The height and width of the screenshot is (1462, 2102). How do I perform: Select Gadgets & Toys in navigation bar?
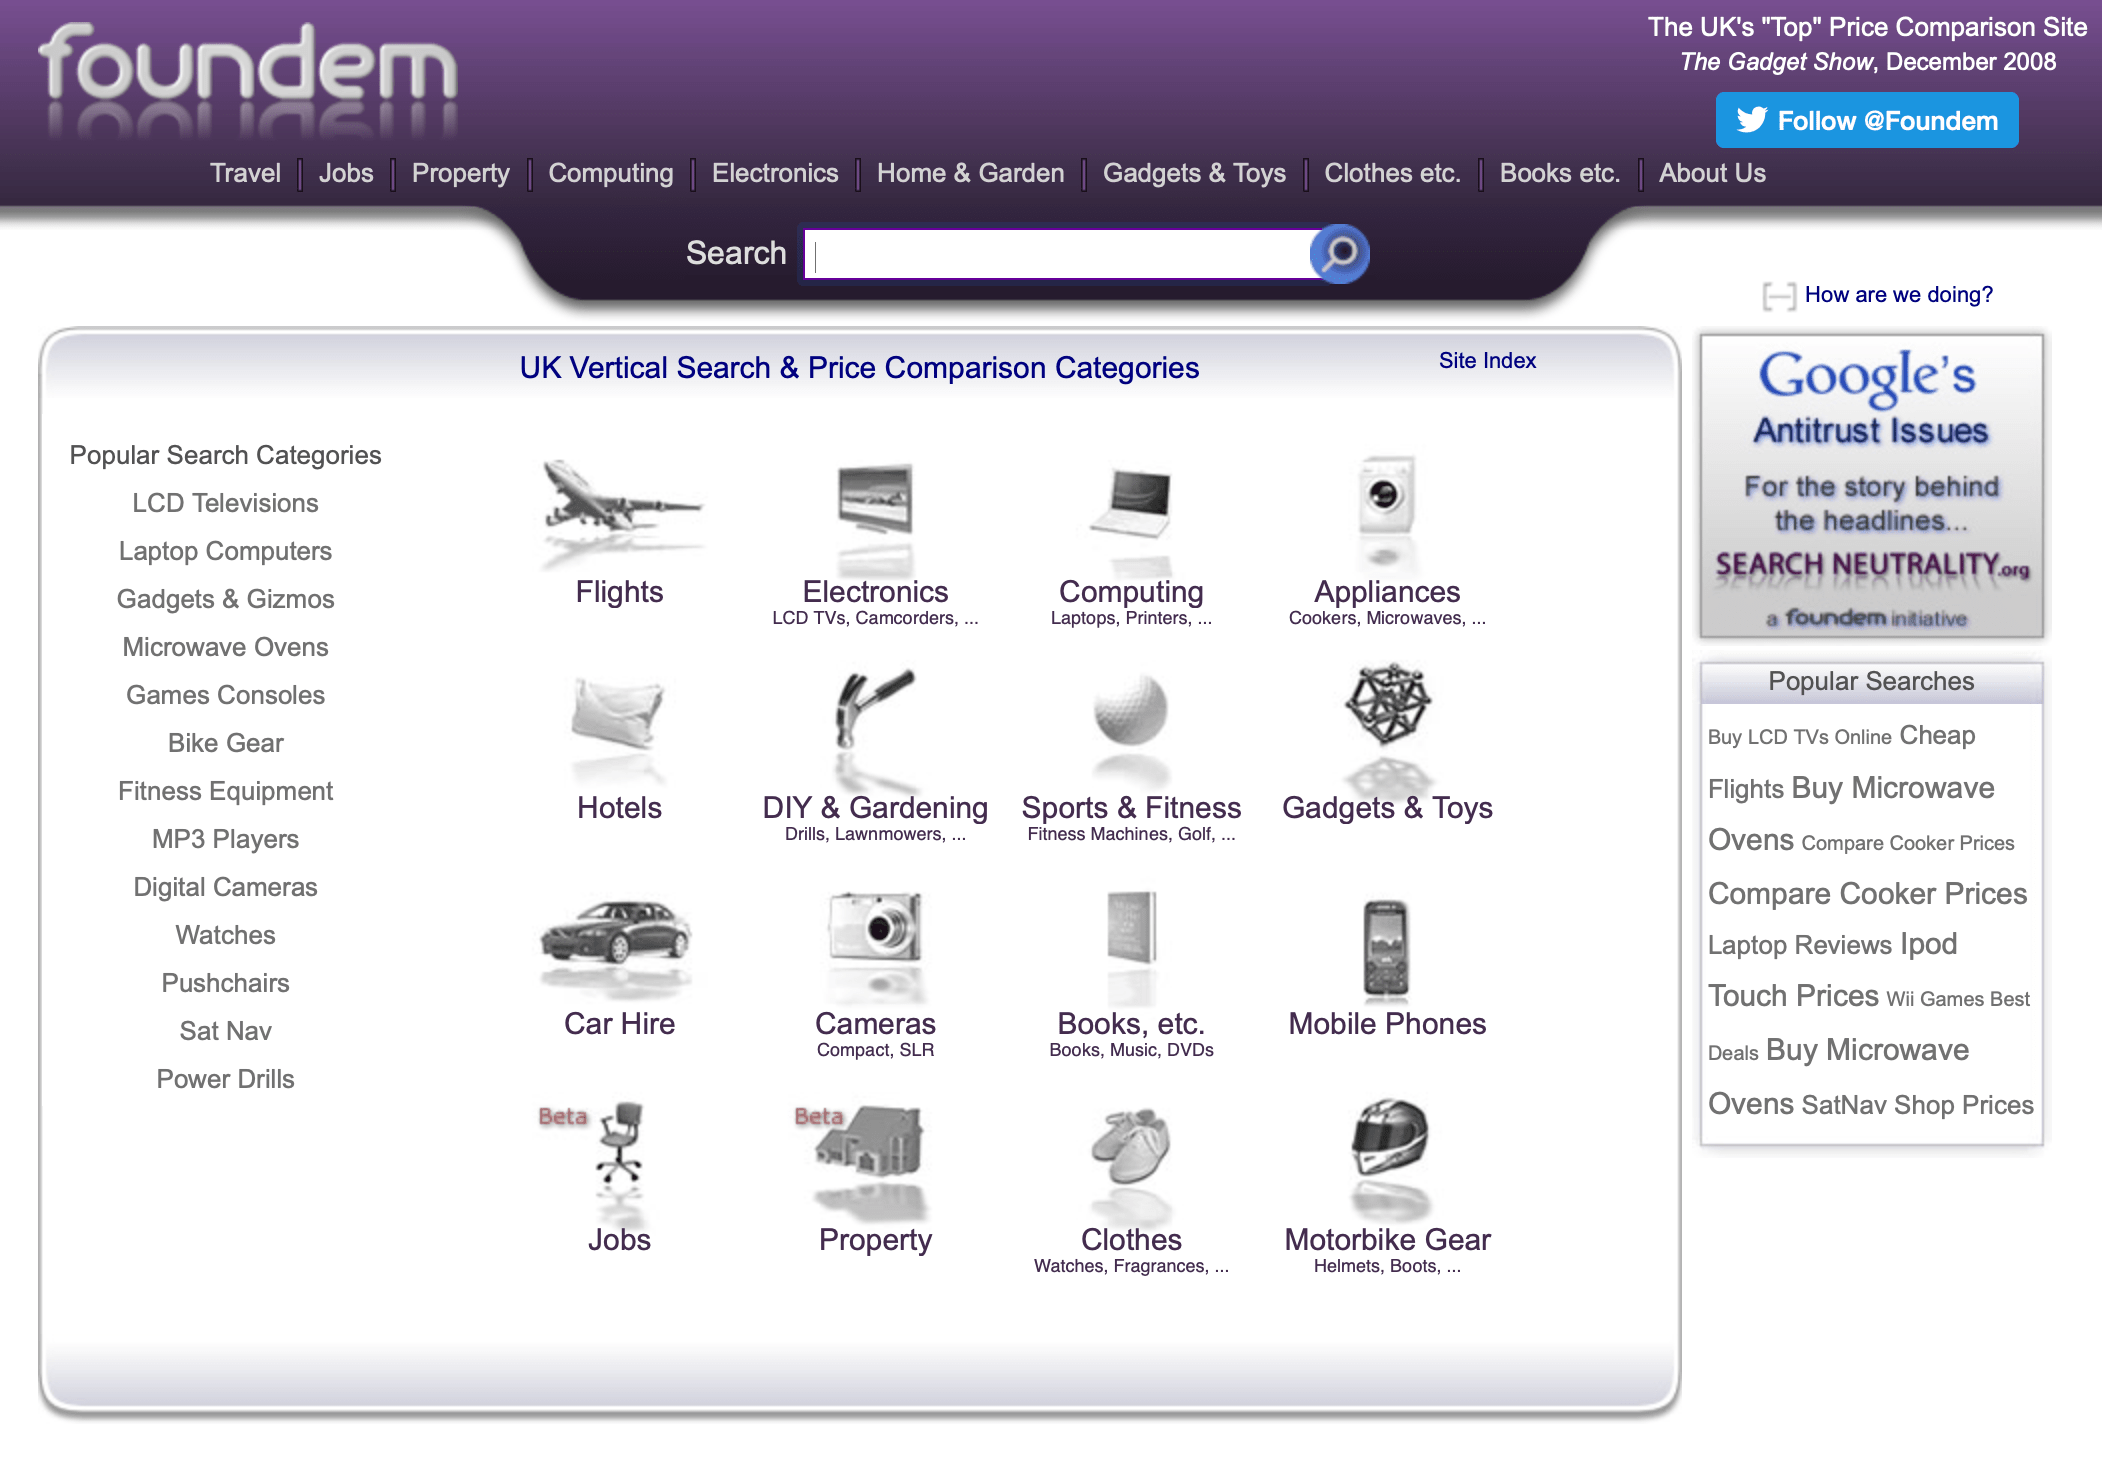(x=1194, y=173)
